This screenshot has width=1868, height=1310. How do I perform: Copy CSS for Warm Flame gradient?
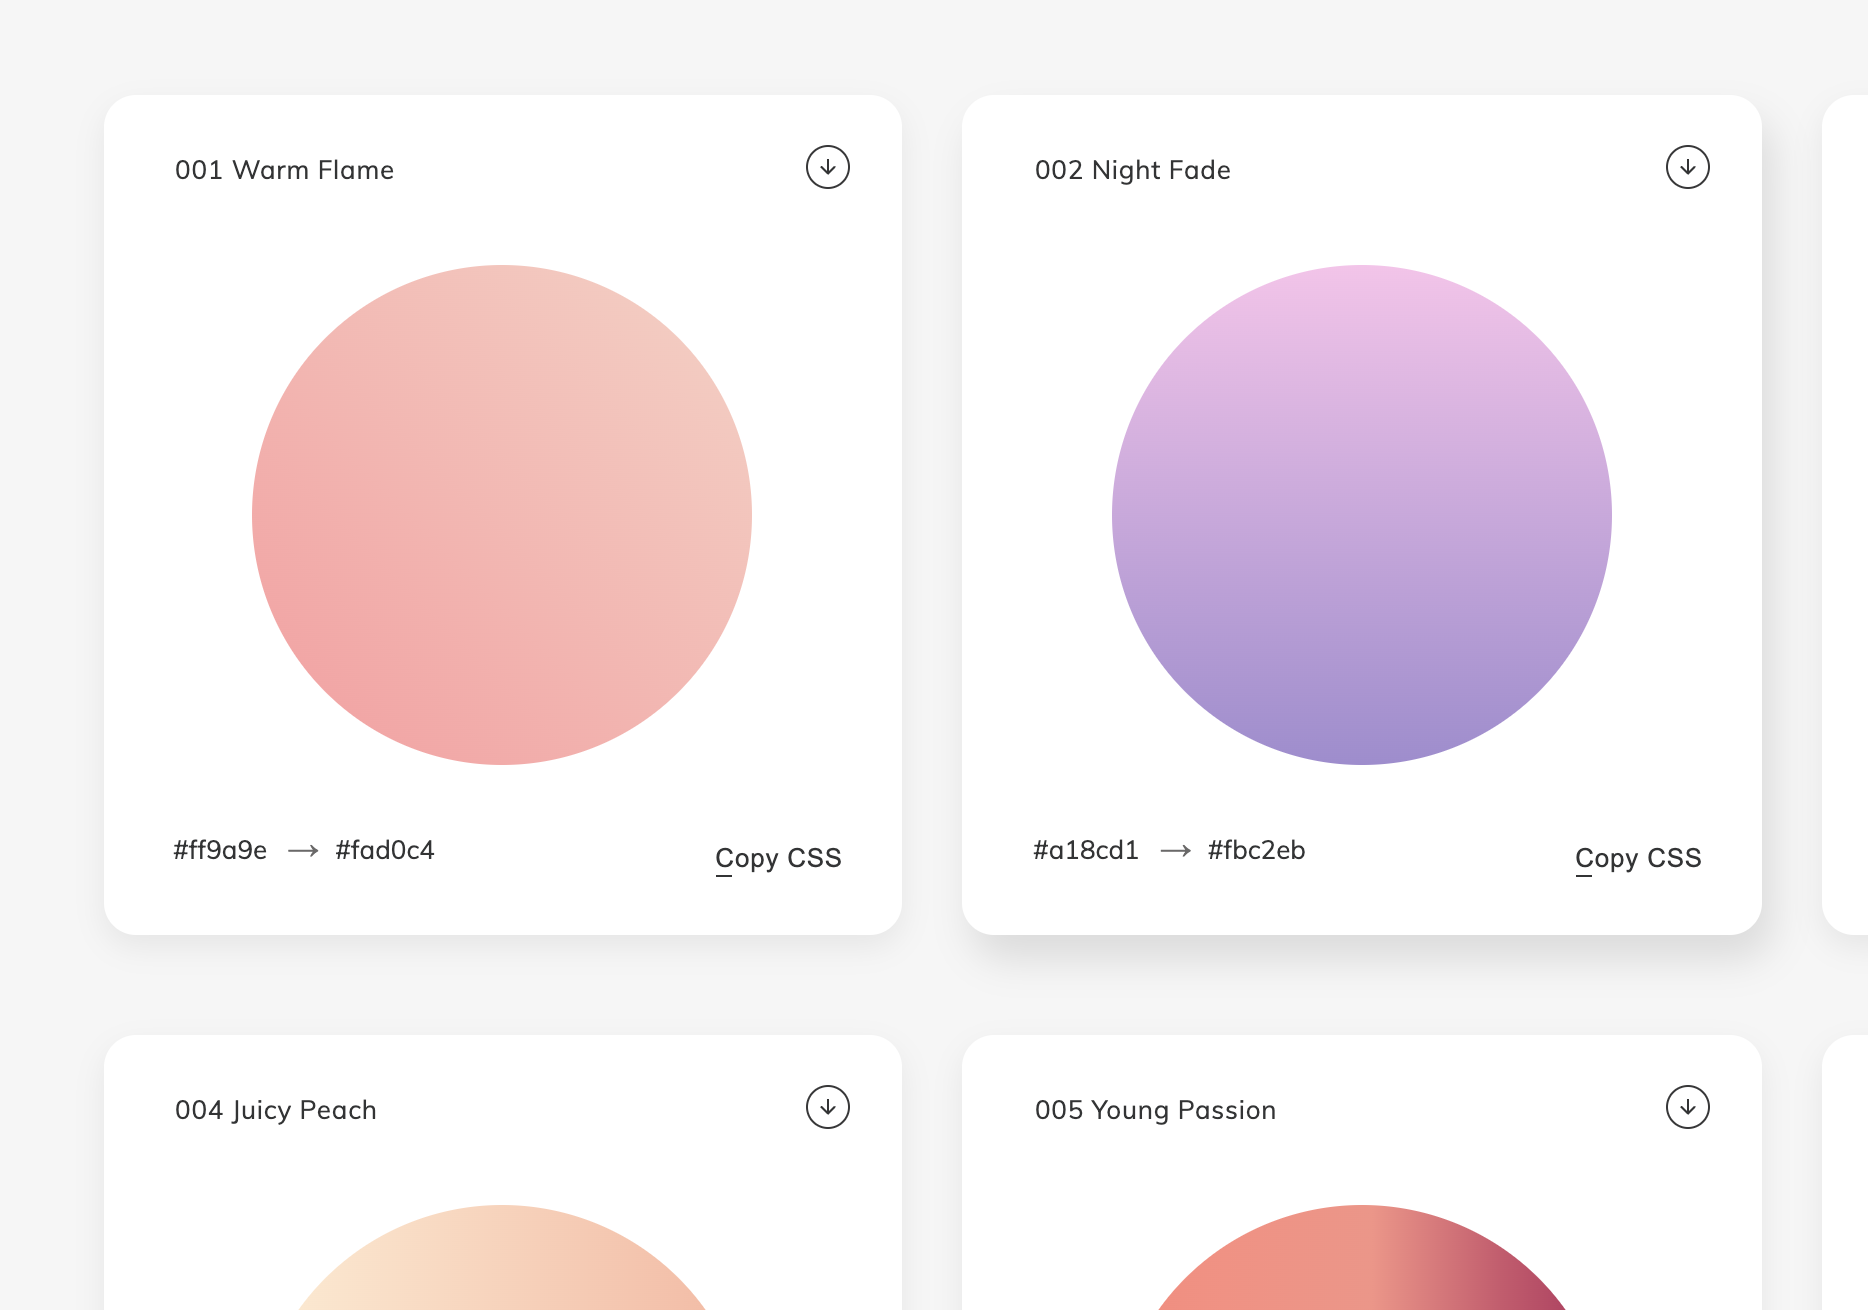[x=778, y=858]
